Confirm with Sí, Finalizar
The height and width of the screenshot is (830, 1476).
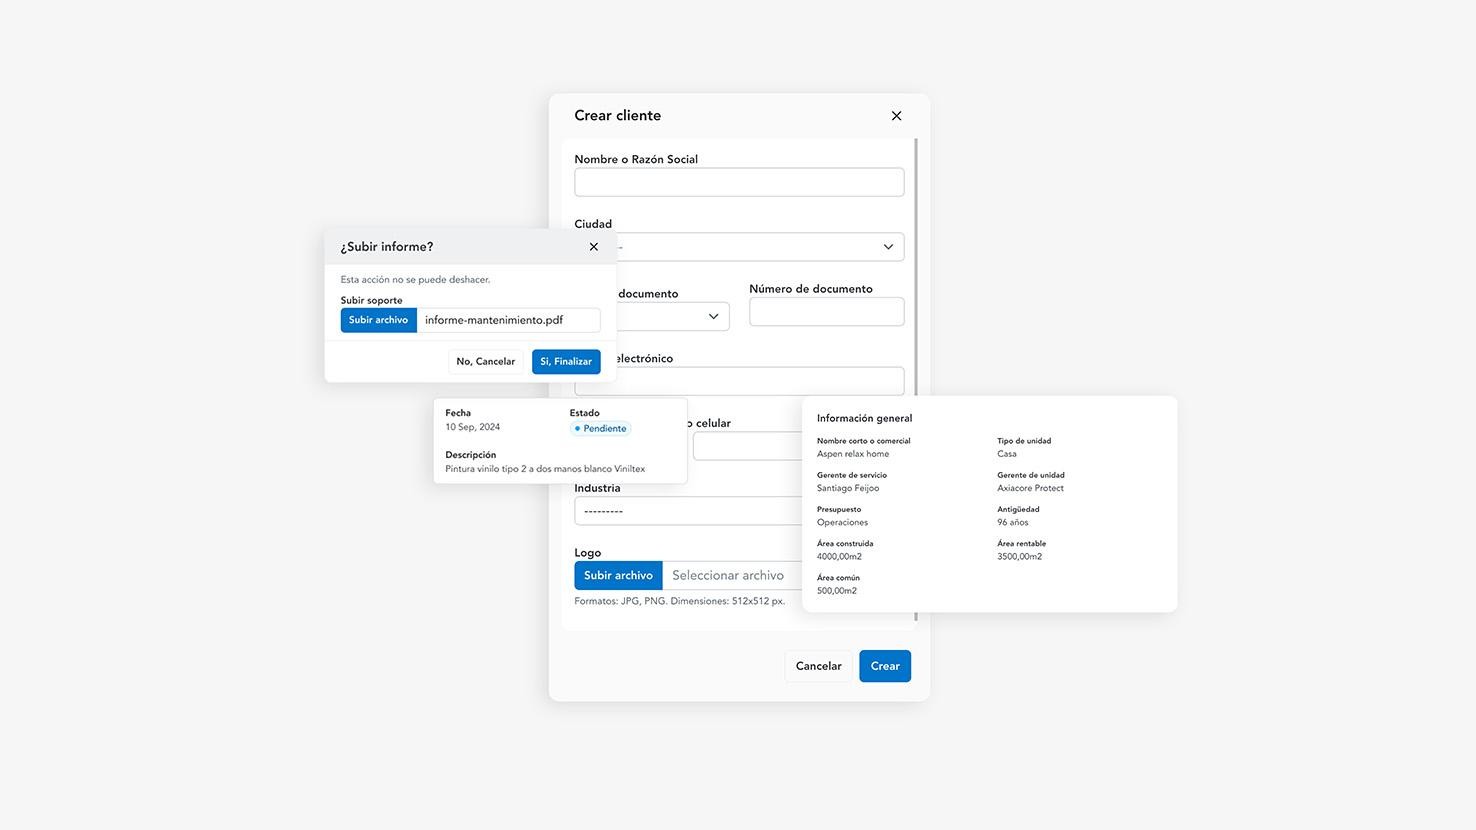pyautogui.click(x=565, y=361)
